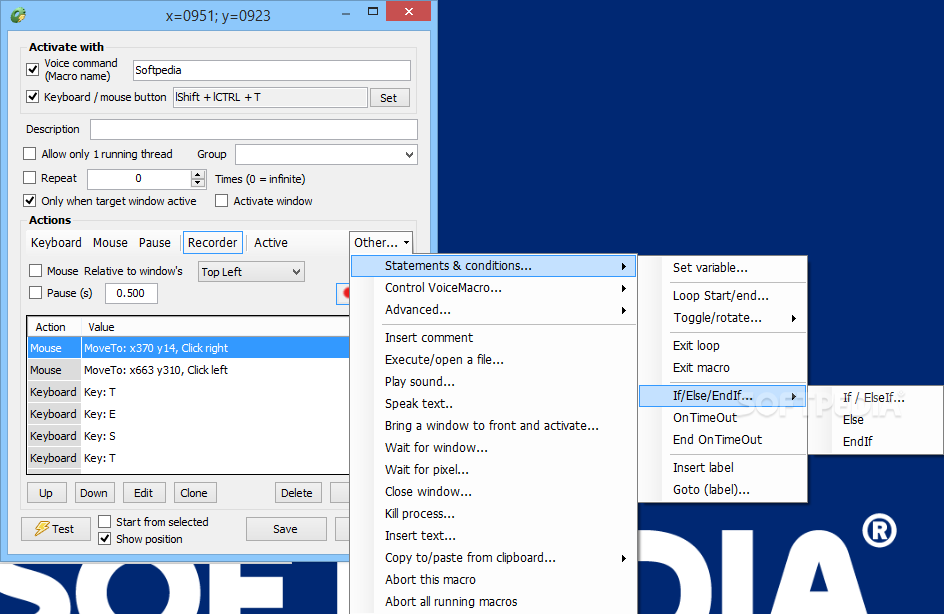The height and width of the screenshot is (614, 944).
Task: Choose Insert label menu item
Action: pos(722,468)
